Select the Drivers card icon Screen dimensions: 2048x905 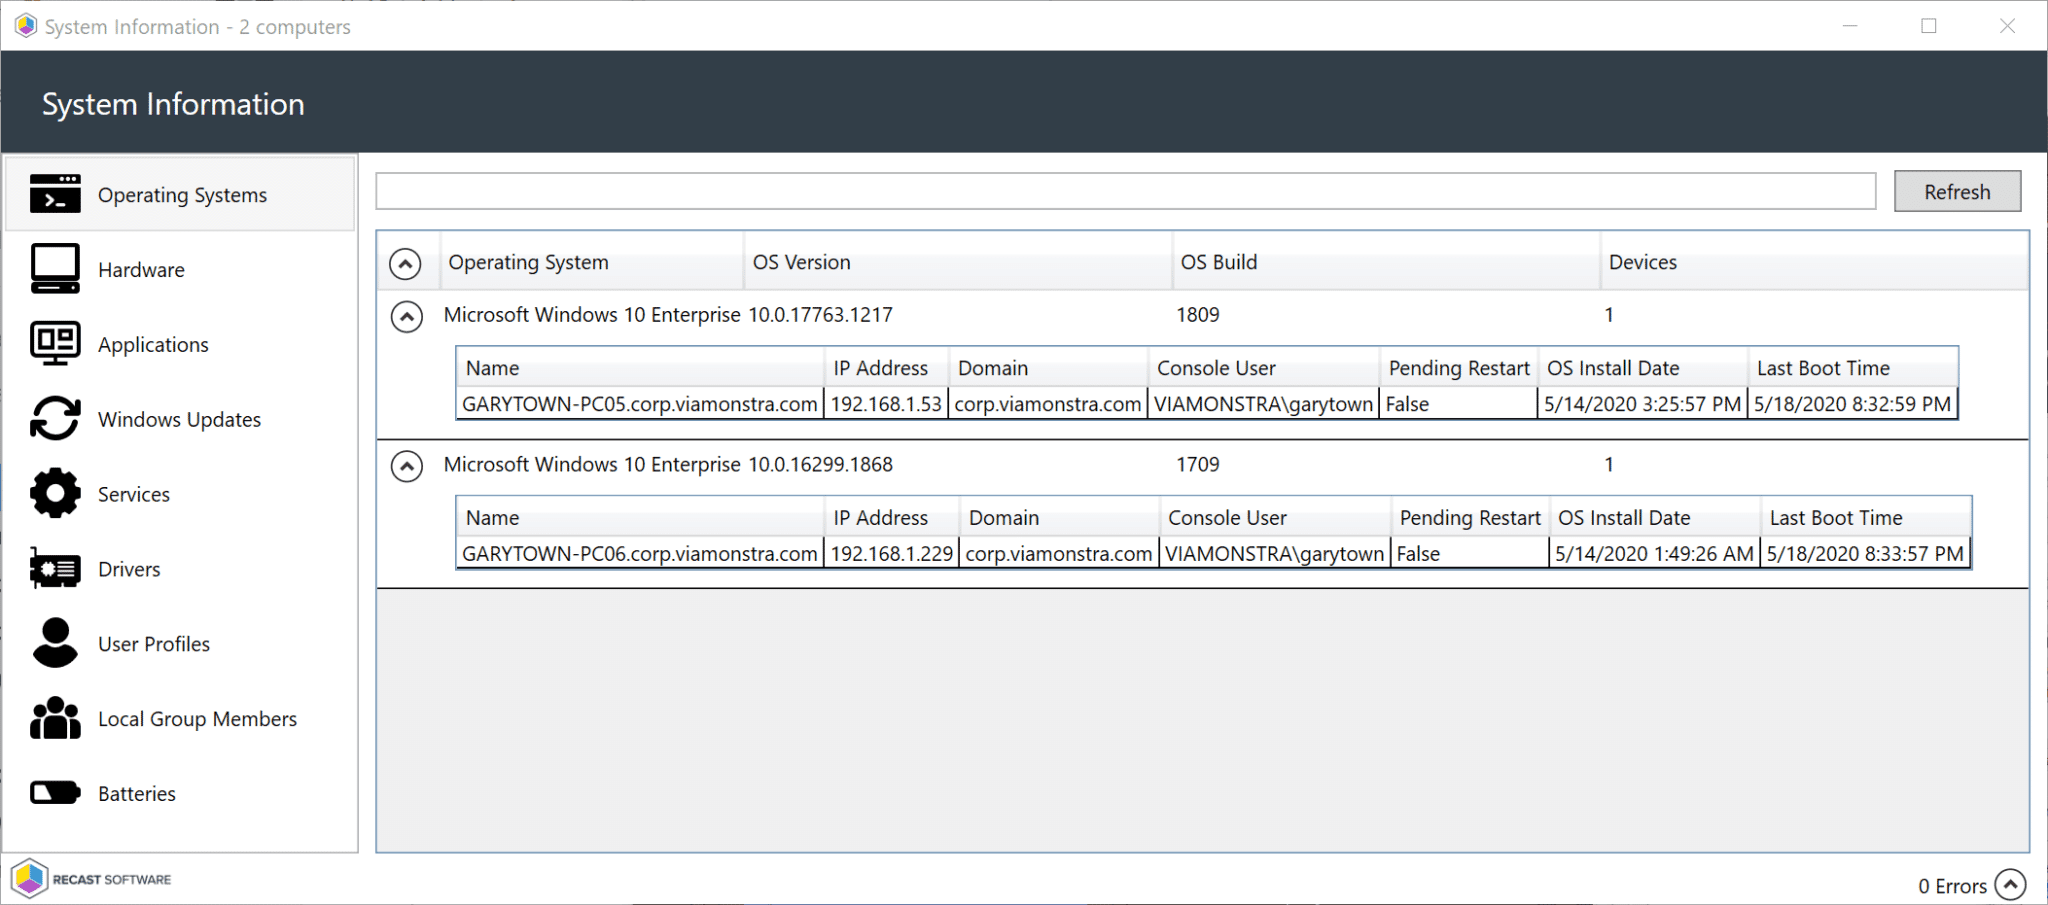click(55, 569)
